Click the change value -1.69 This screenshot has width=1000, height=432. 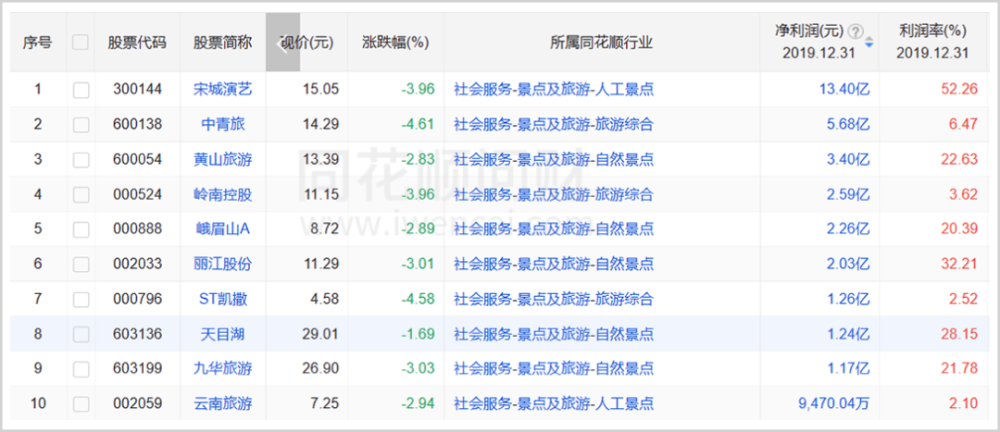[418, 334]
